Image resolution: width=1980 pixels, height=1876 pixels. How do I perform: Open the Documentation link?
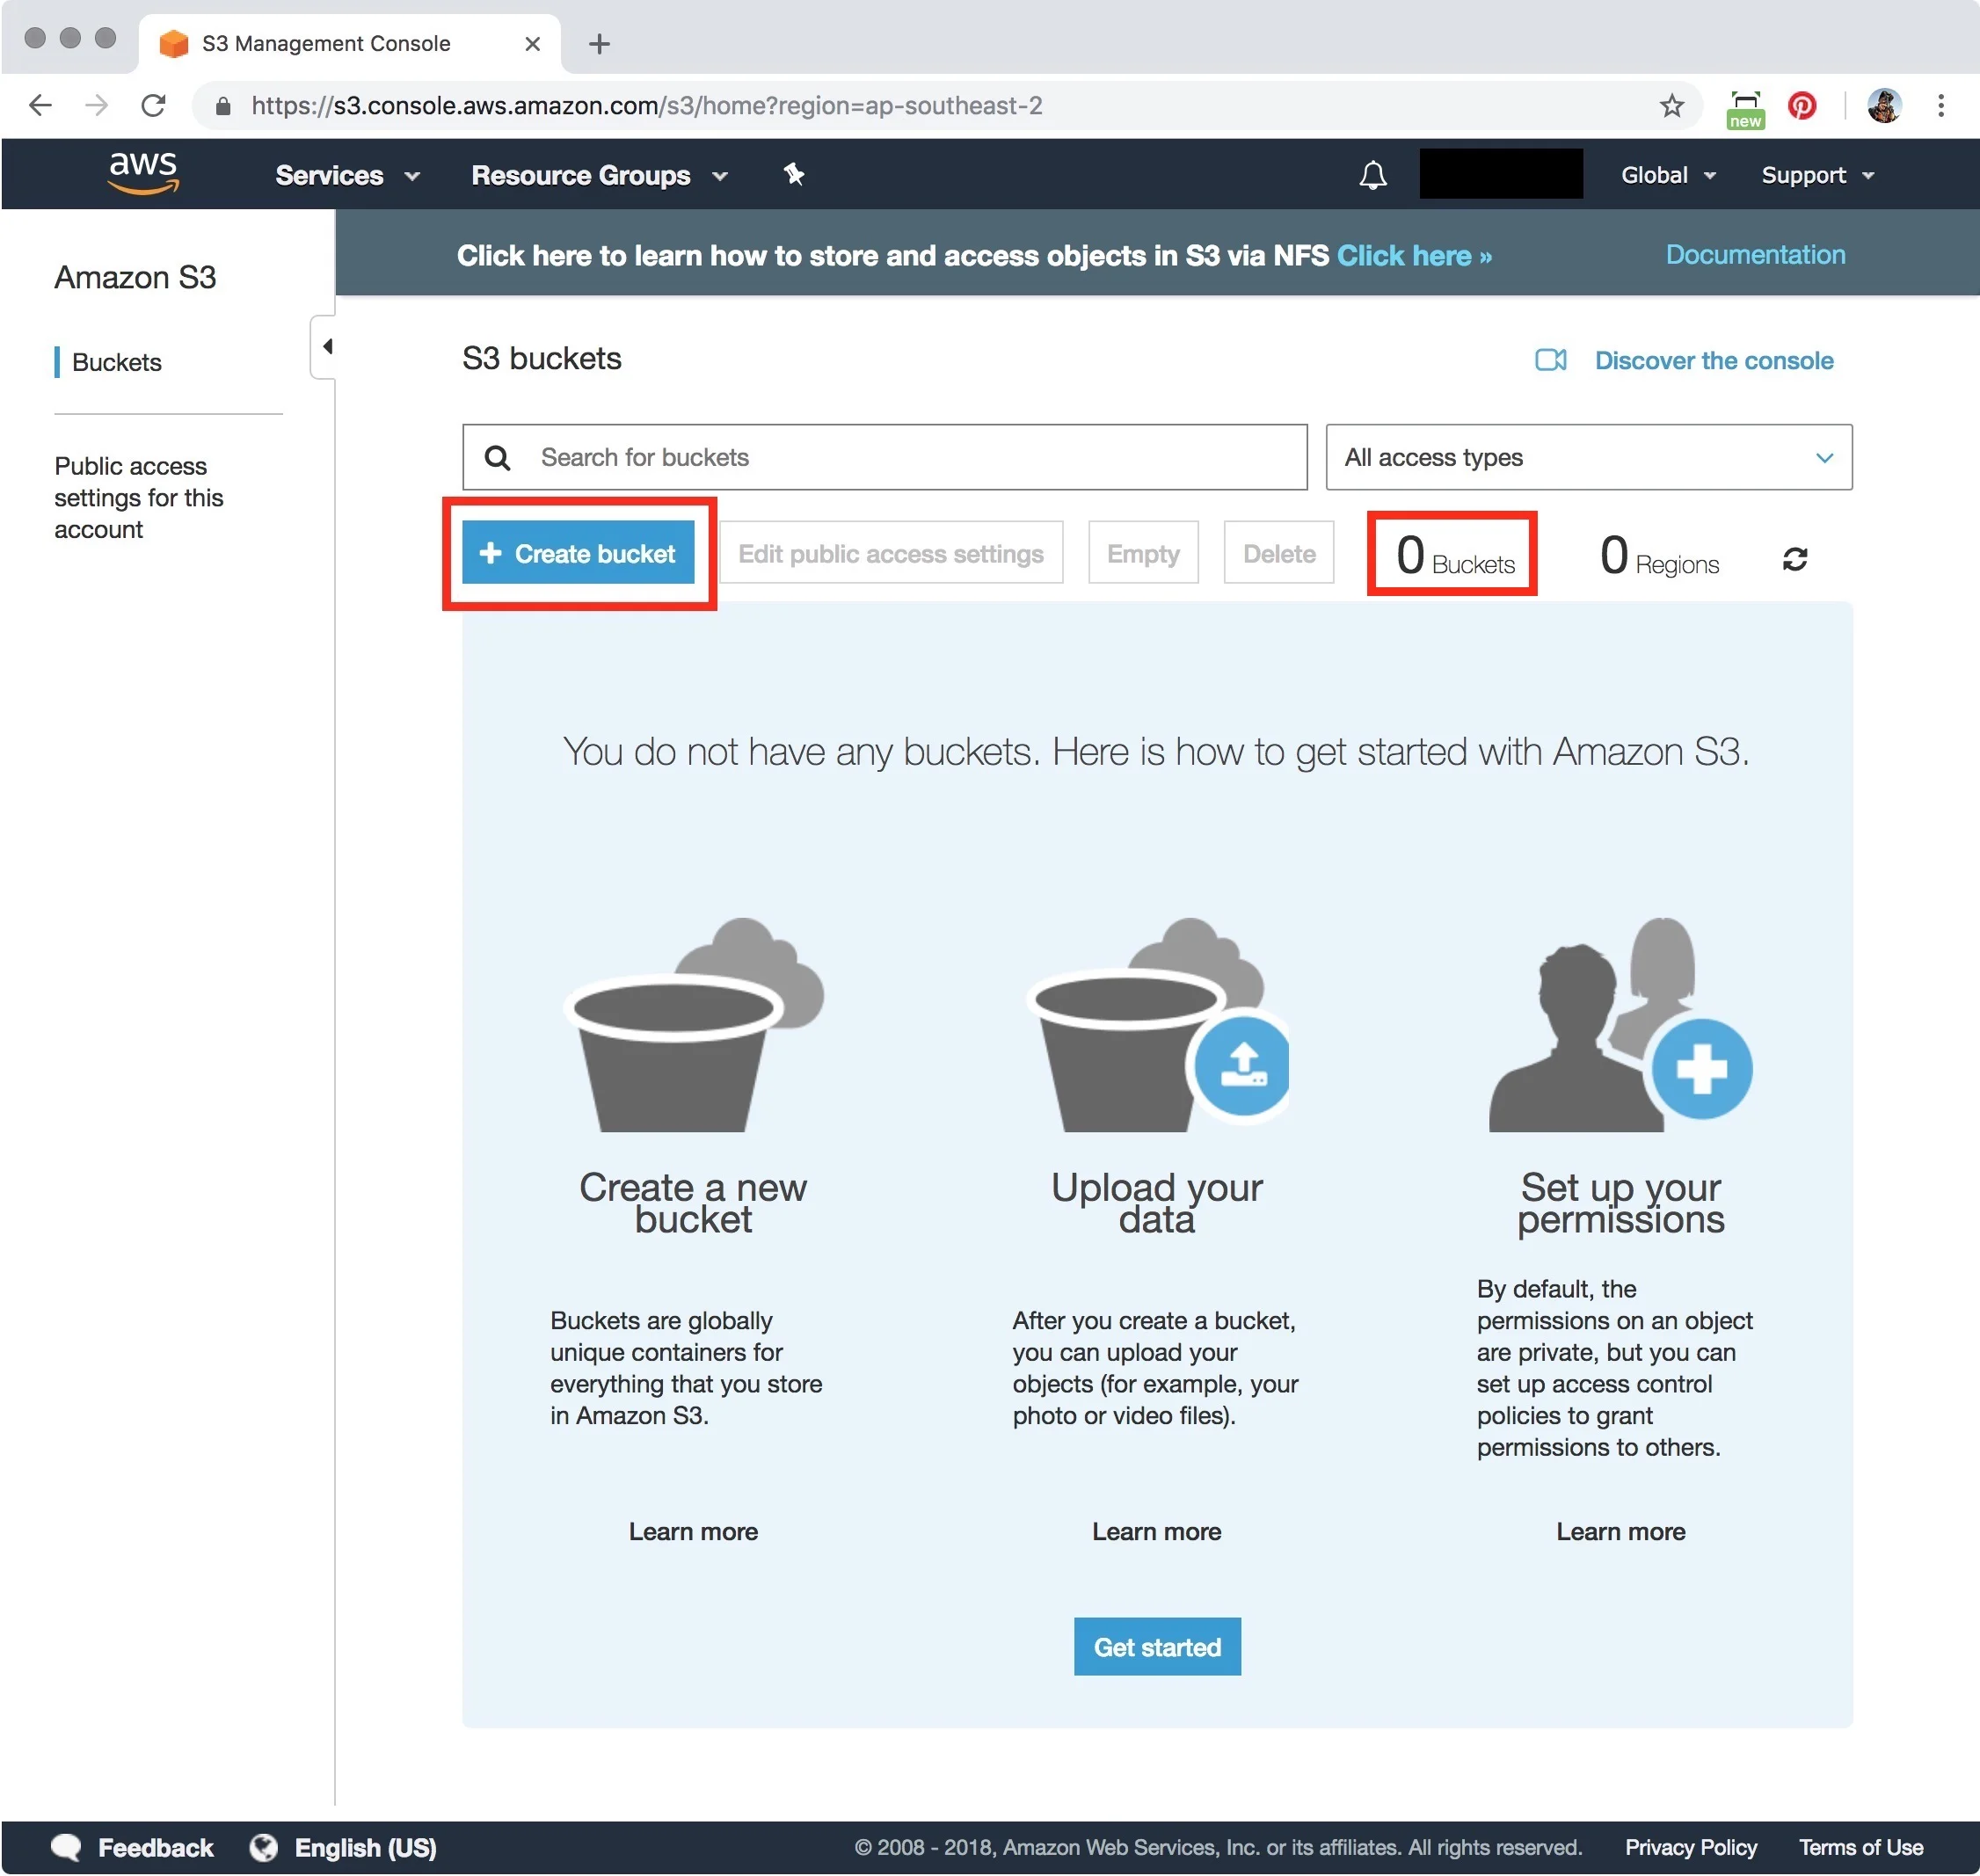[x=1755, y=255]
